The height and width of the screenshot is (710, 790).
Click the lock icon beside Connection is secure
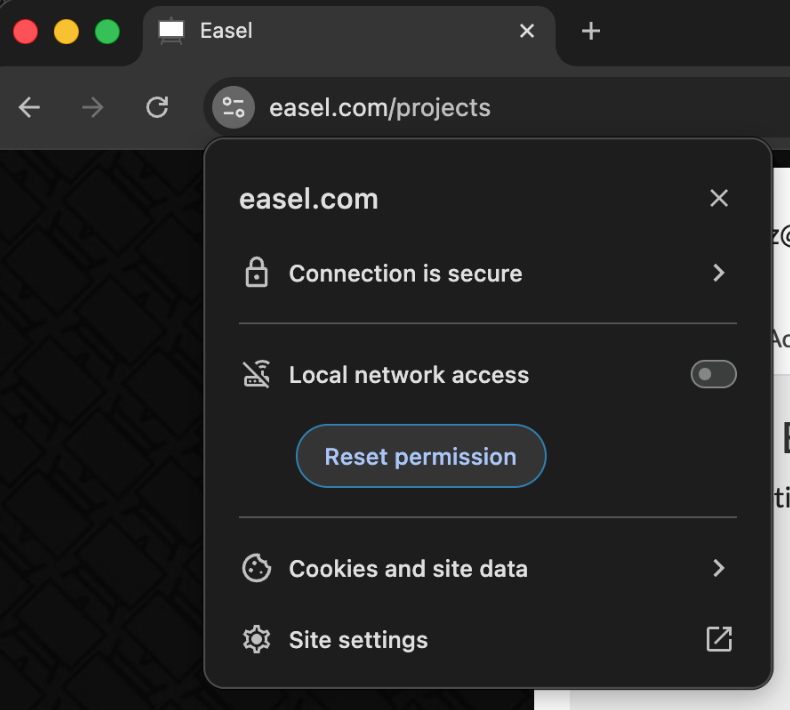click(256, 273)
